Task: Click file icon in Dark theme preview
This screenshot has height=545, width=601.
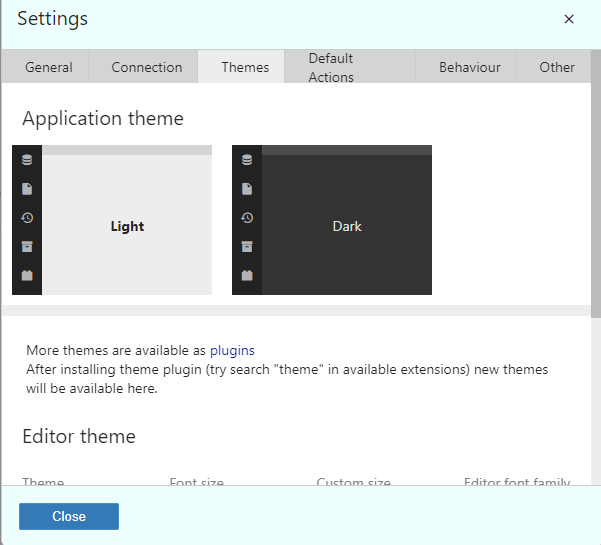Action: (x=247, y=189)
